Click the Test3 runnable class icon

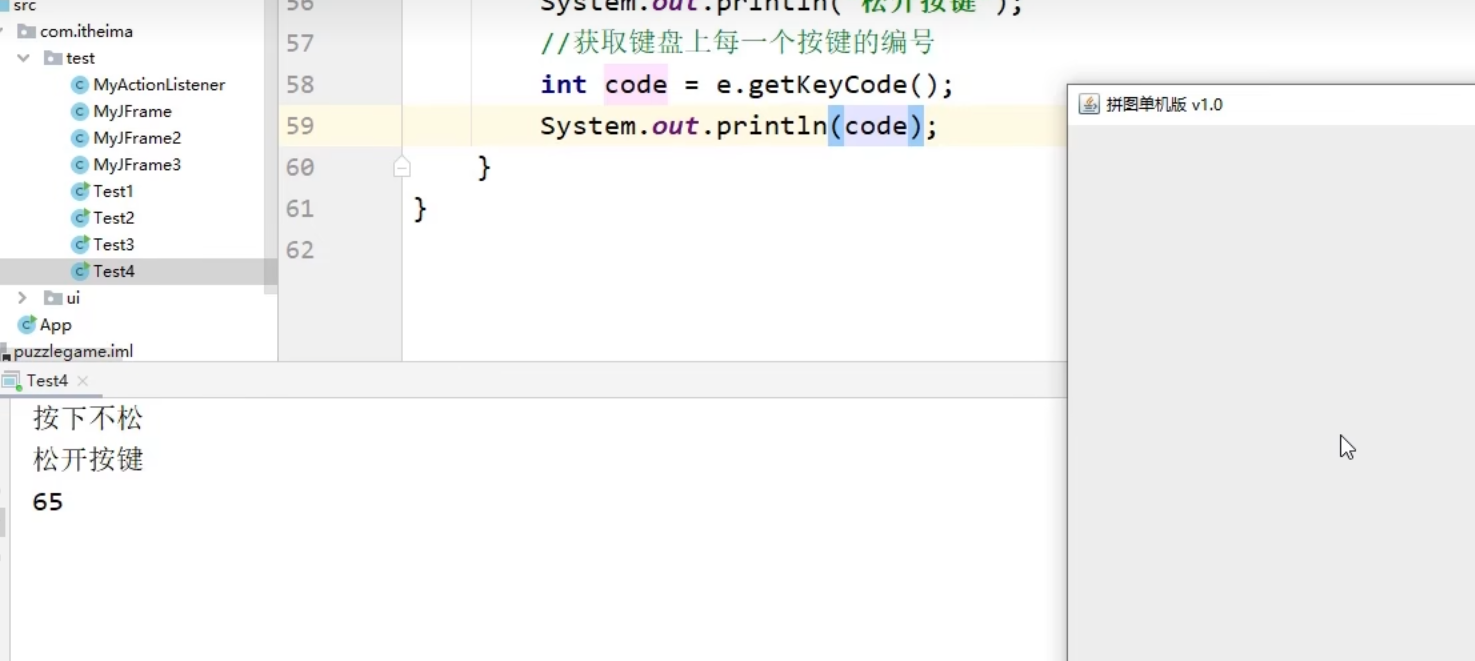80,245
